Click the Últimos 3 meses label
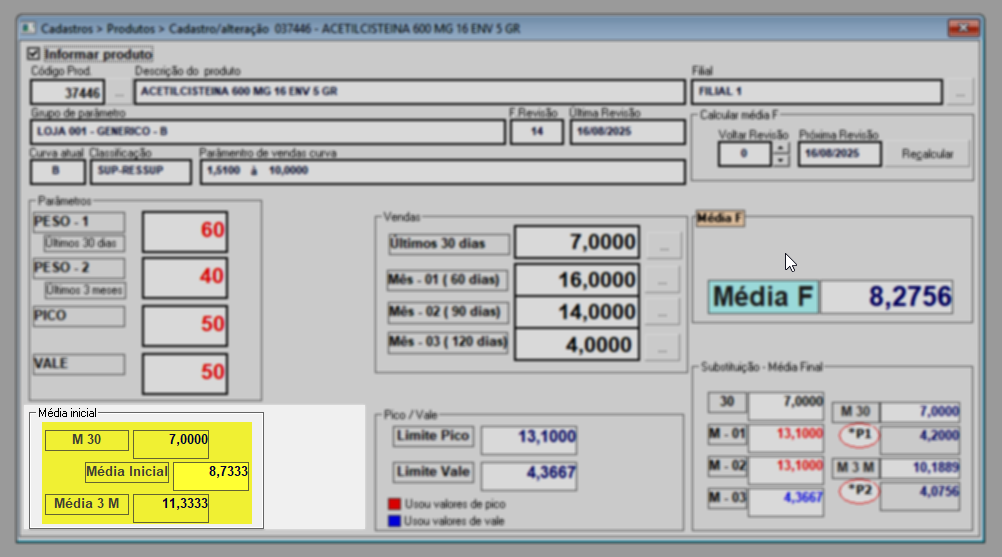This screenshot has height=557, width=1002. pyautogui.click(x=84, y=290)
